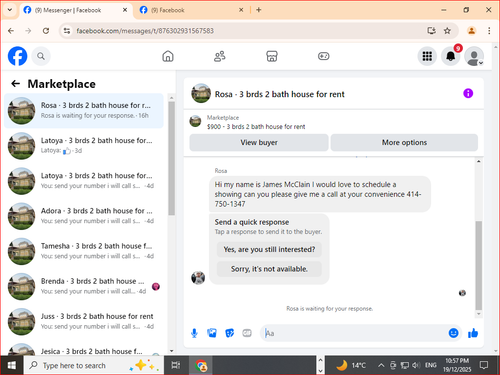The height and width of the screenshot is (375, 500).
Task: Click the conversation list scrollbar
Action: [171, 158]
